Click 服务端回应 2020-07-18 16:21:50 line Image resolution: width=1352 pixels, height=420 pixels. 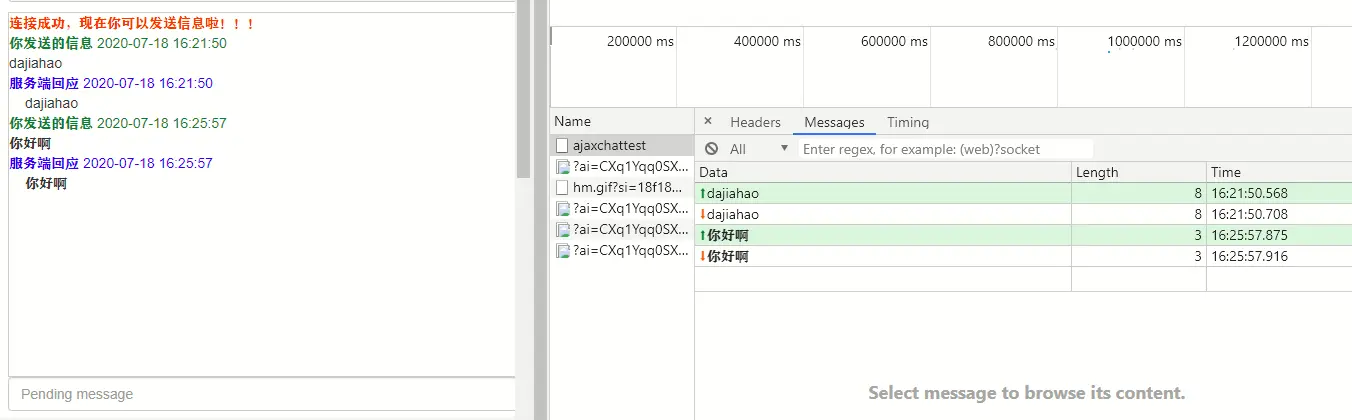click(x=111, y=83)
